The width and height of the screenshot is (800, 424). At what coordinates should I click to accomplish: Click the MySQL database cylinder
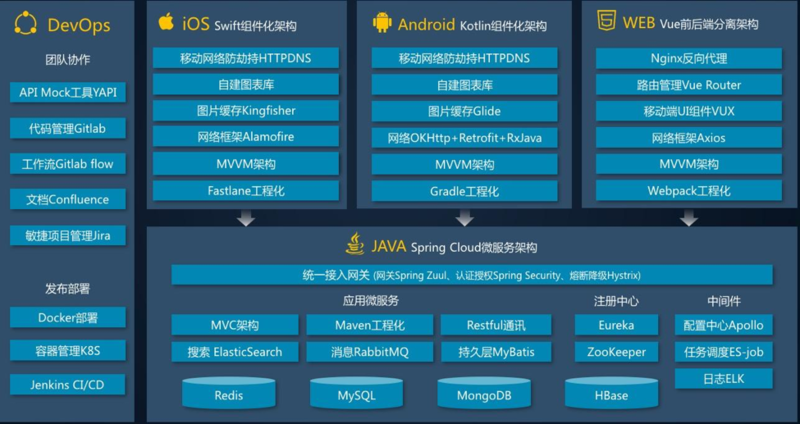tap(356, 392)
